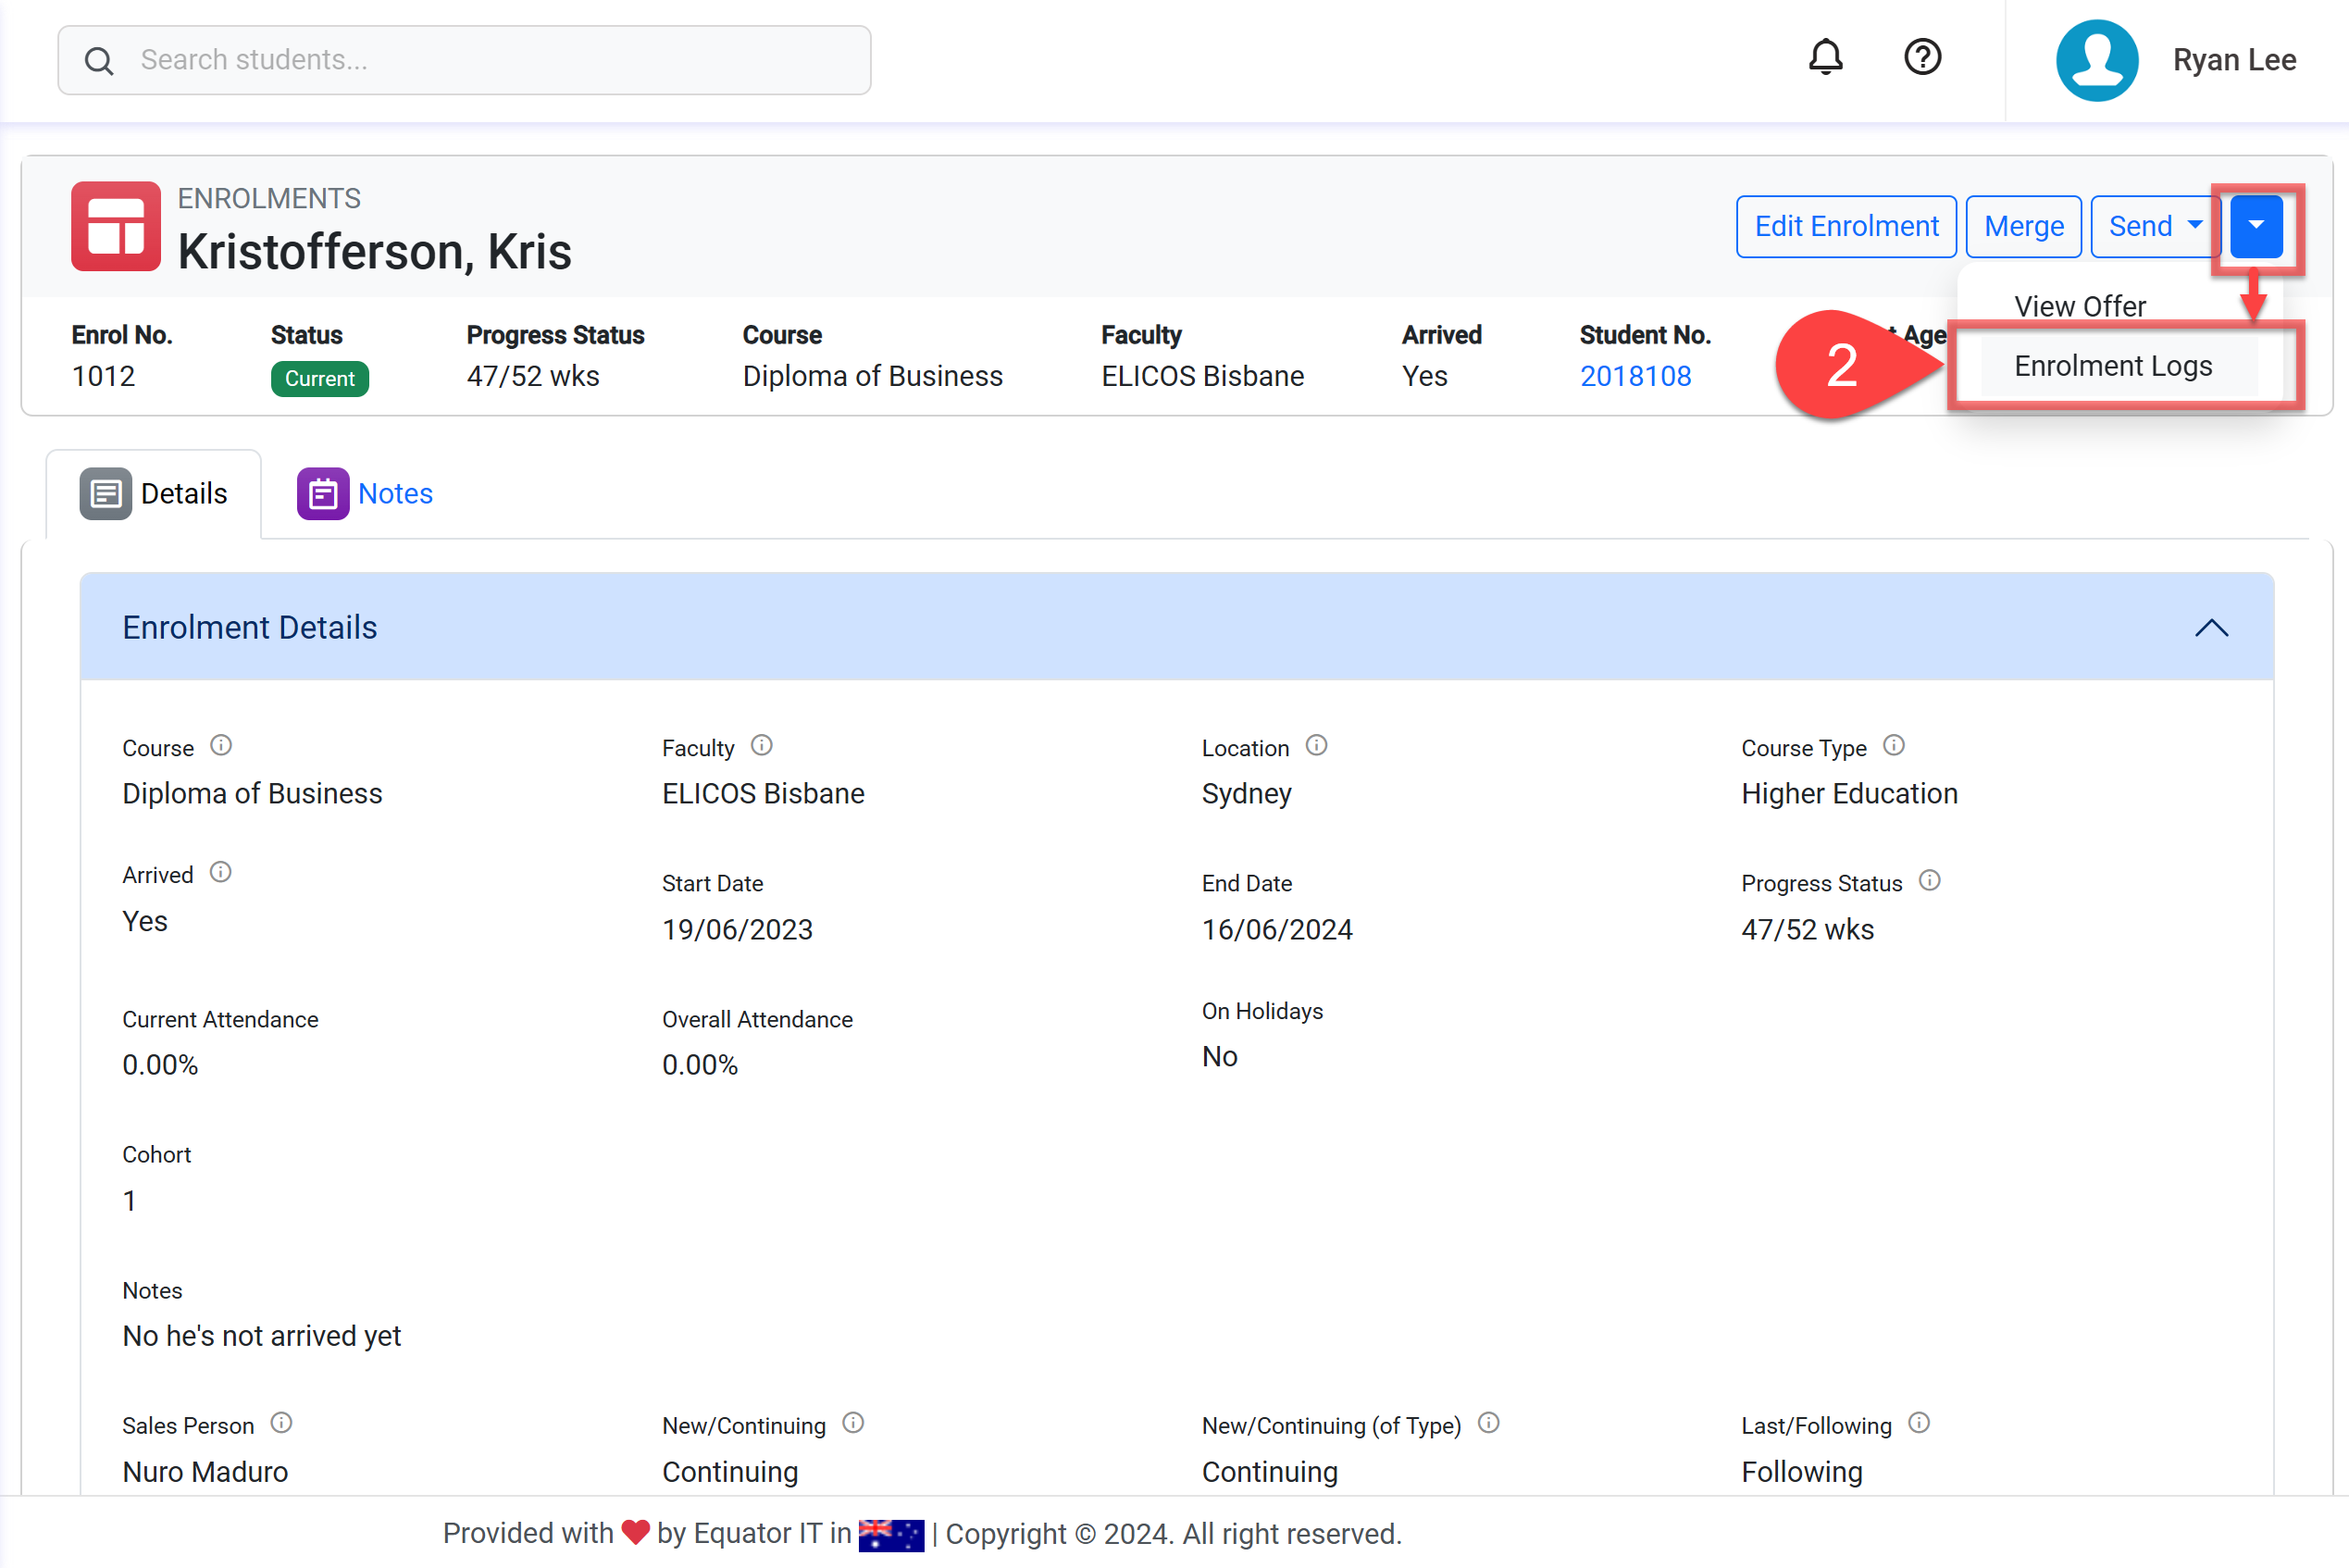Click the info icon beside Faculty label
The image size is (2349, 1568).
coord(762,746)
